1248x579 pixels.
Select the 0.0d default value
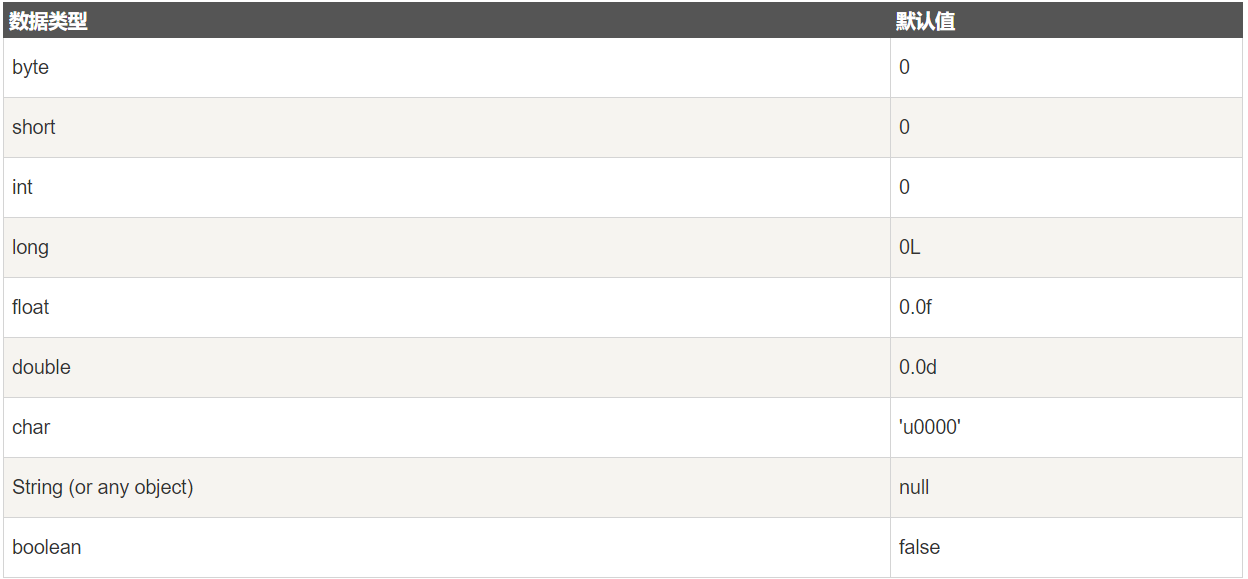tap(918, 368)
